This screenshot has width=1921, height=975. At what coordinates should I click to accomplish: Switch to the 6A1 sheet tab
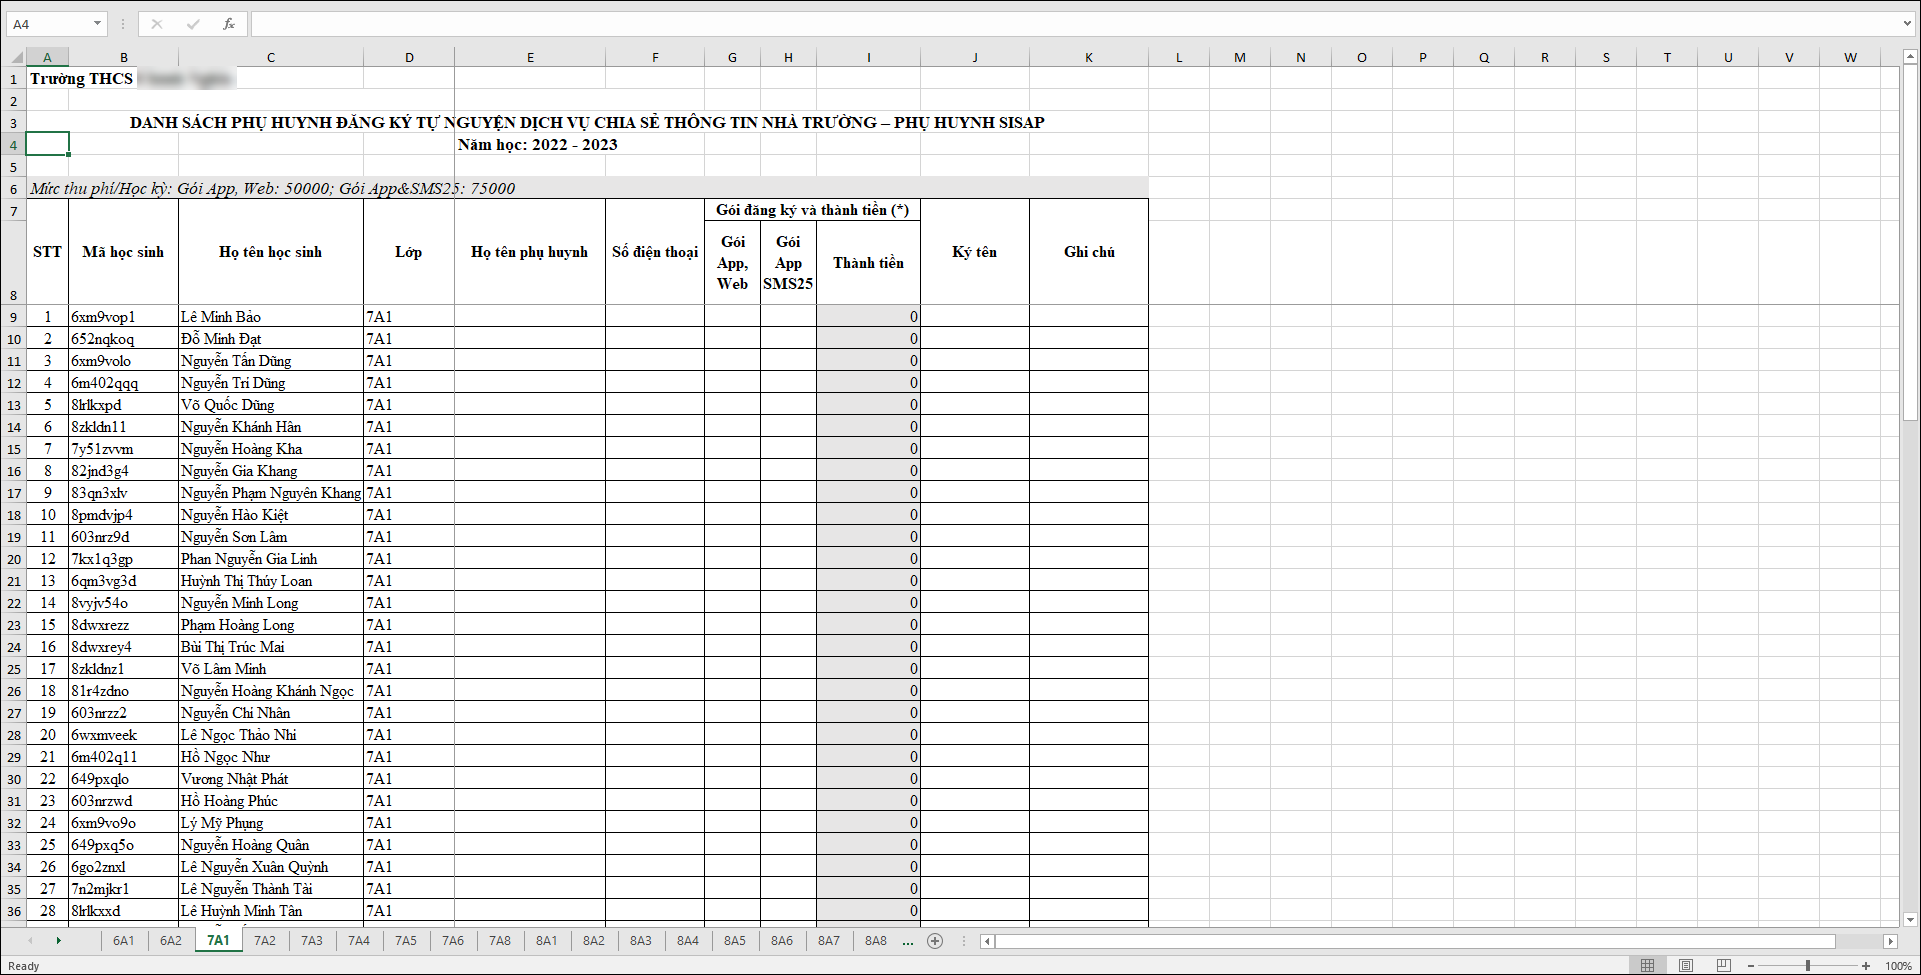pos(123,941)
